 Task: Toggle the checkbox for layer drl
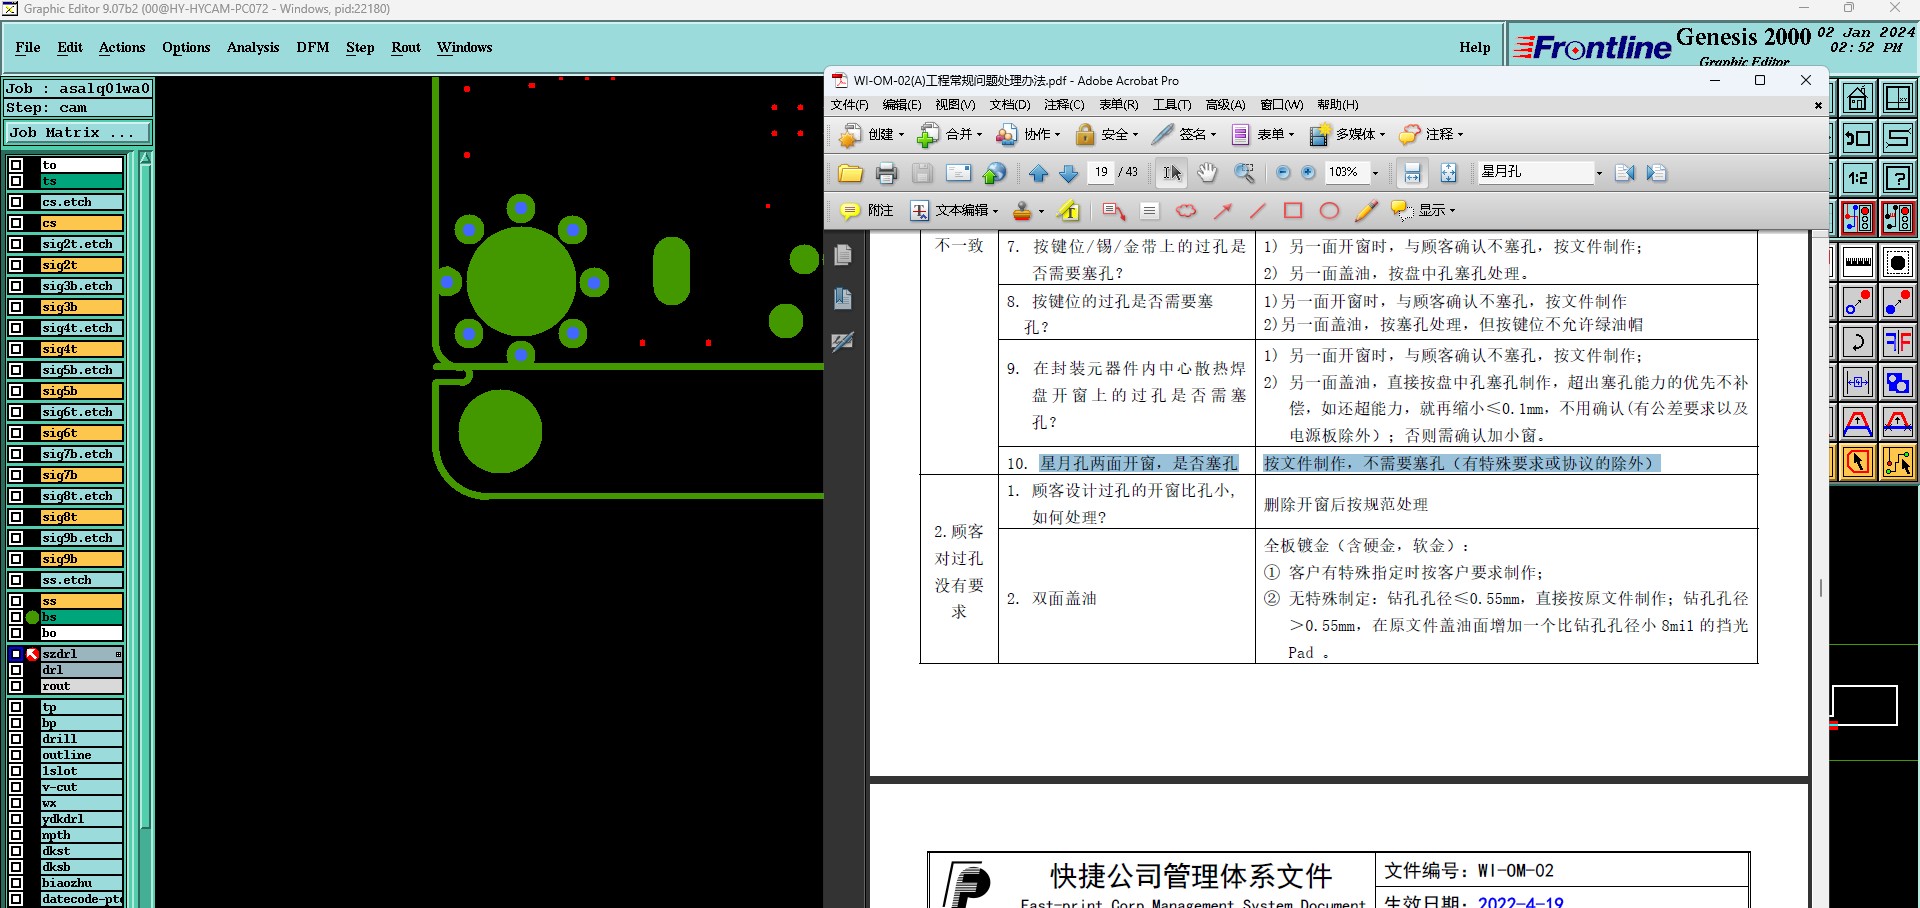[x=16, y=670]
